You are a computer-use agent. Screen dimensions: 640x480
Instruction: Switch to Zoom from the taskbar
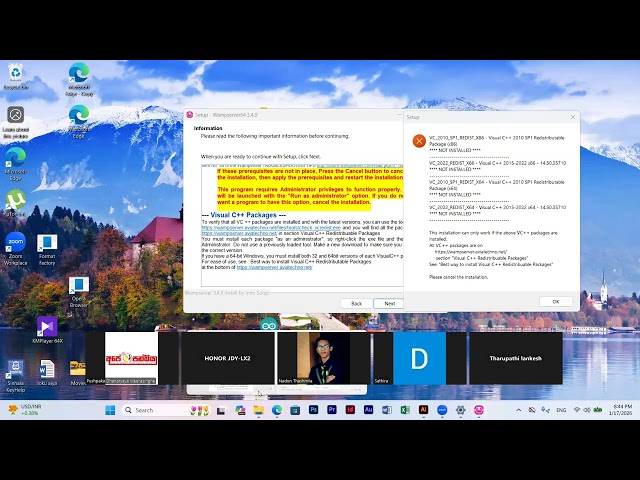coord(442,410)
